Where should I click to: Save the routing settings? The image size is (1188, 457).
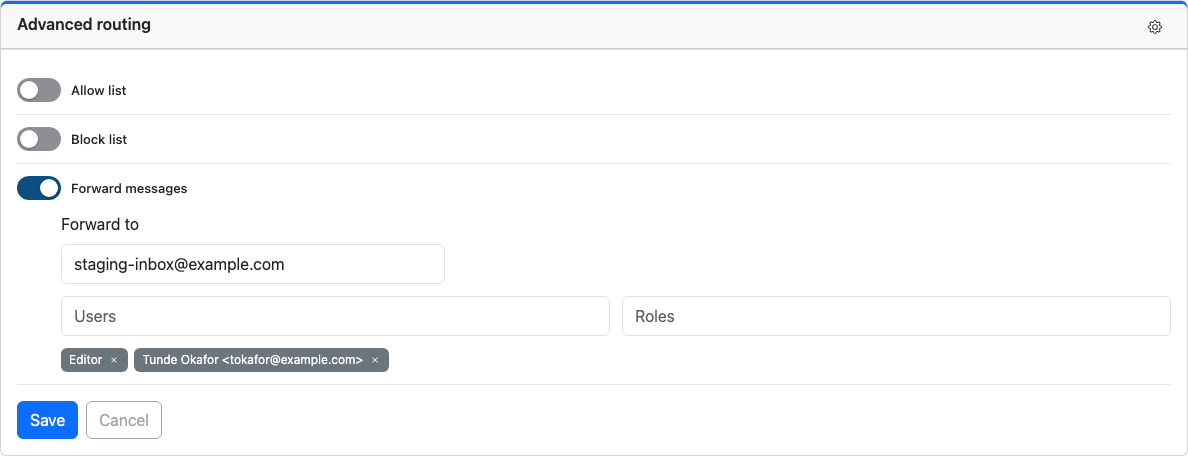click(x=48, y=420)
